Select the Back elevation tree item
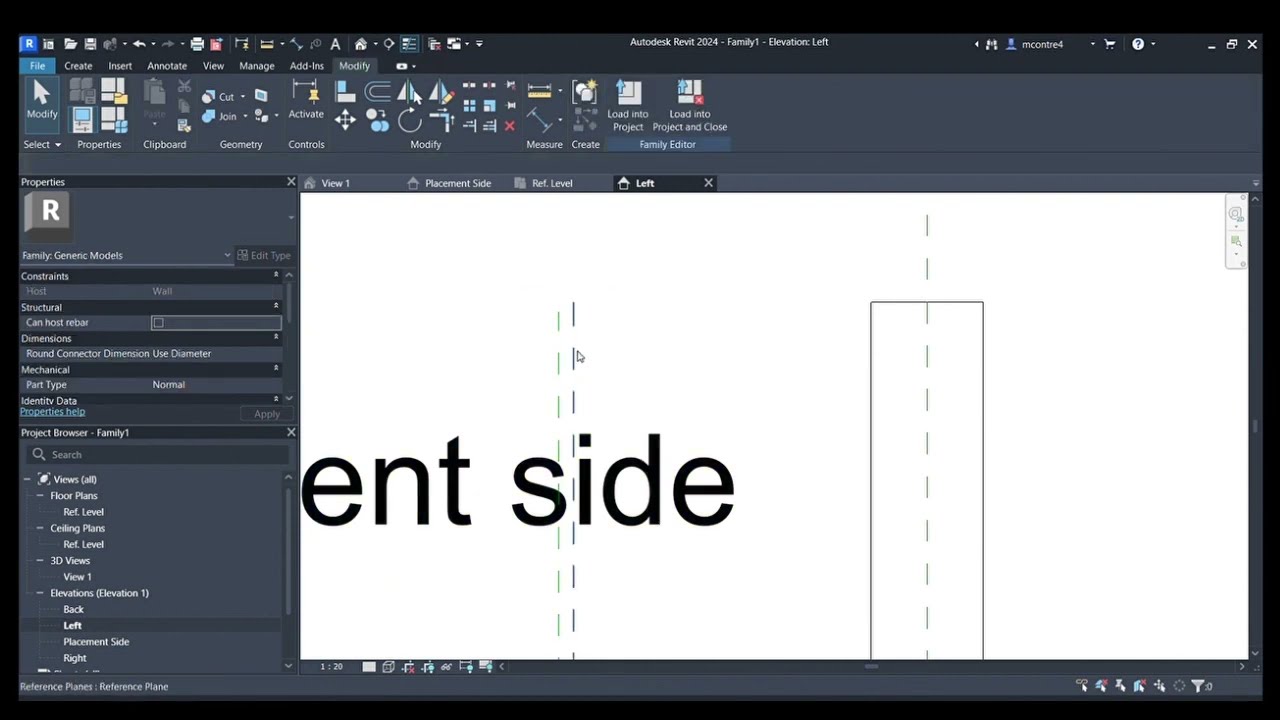This screenshot has height=720, width=1280. click(x=73, y=609)
